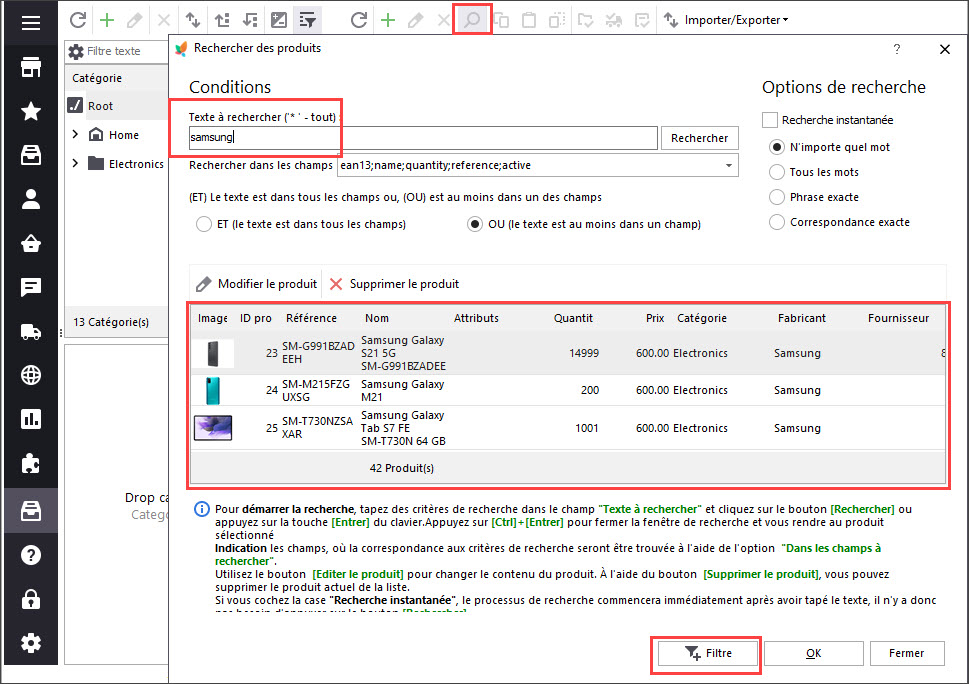Open the globe localization icon
The height and width of the screenshot is (684, 969).
coord(31,375)
